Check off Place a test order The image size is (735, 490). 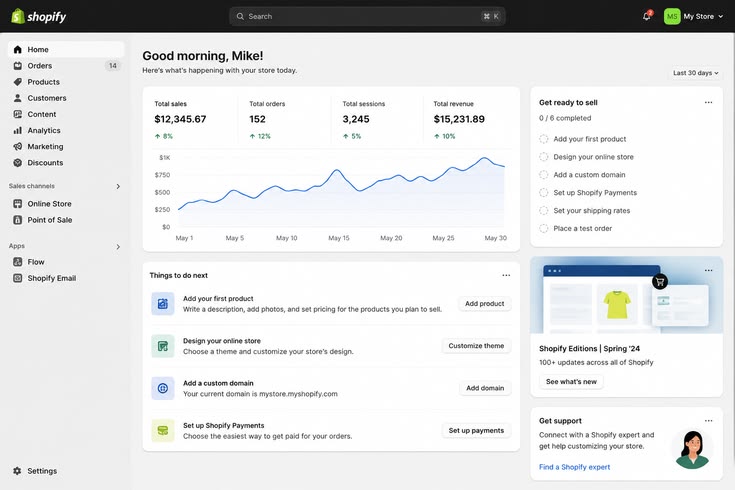pyautogui.click(x=544, y=228)
